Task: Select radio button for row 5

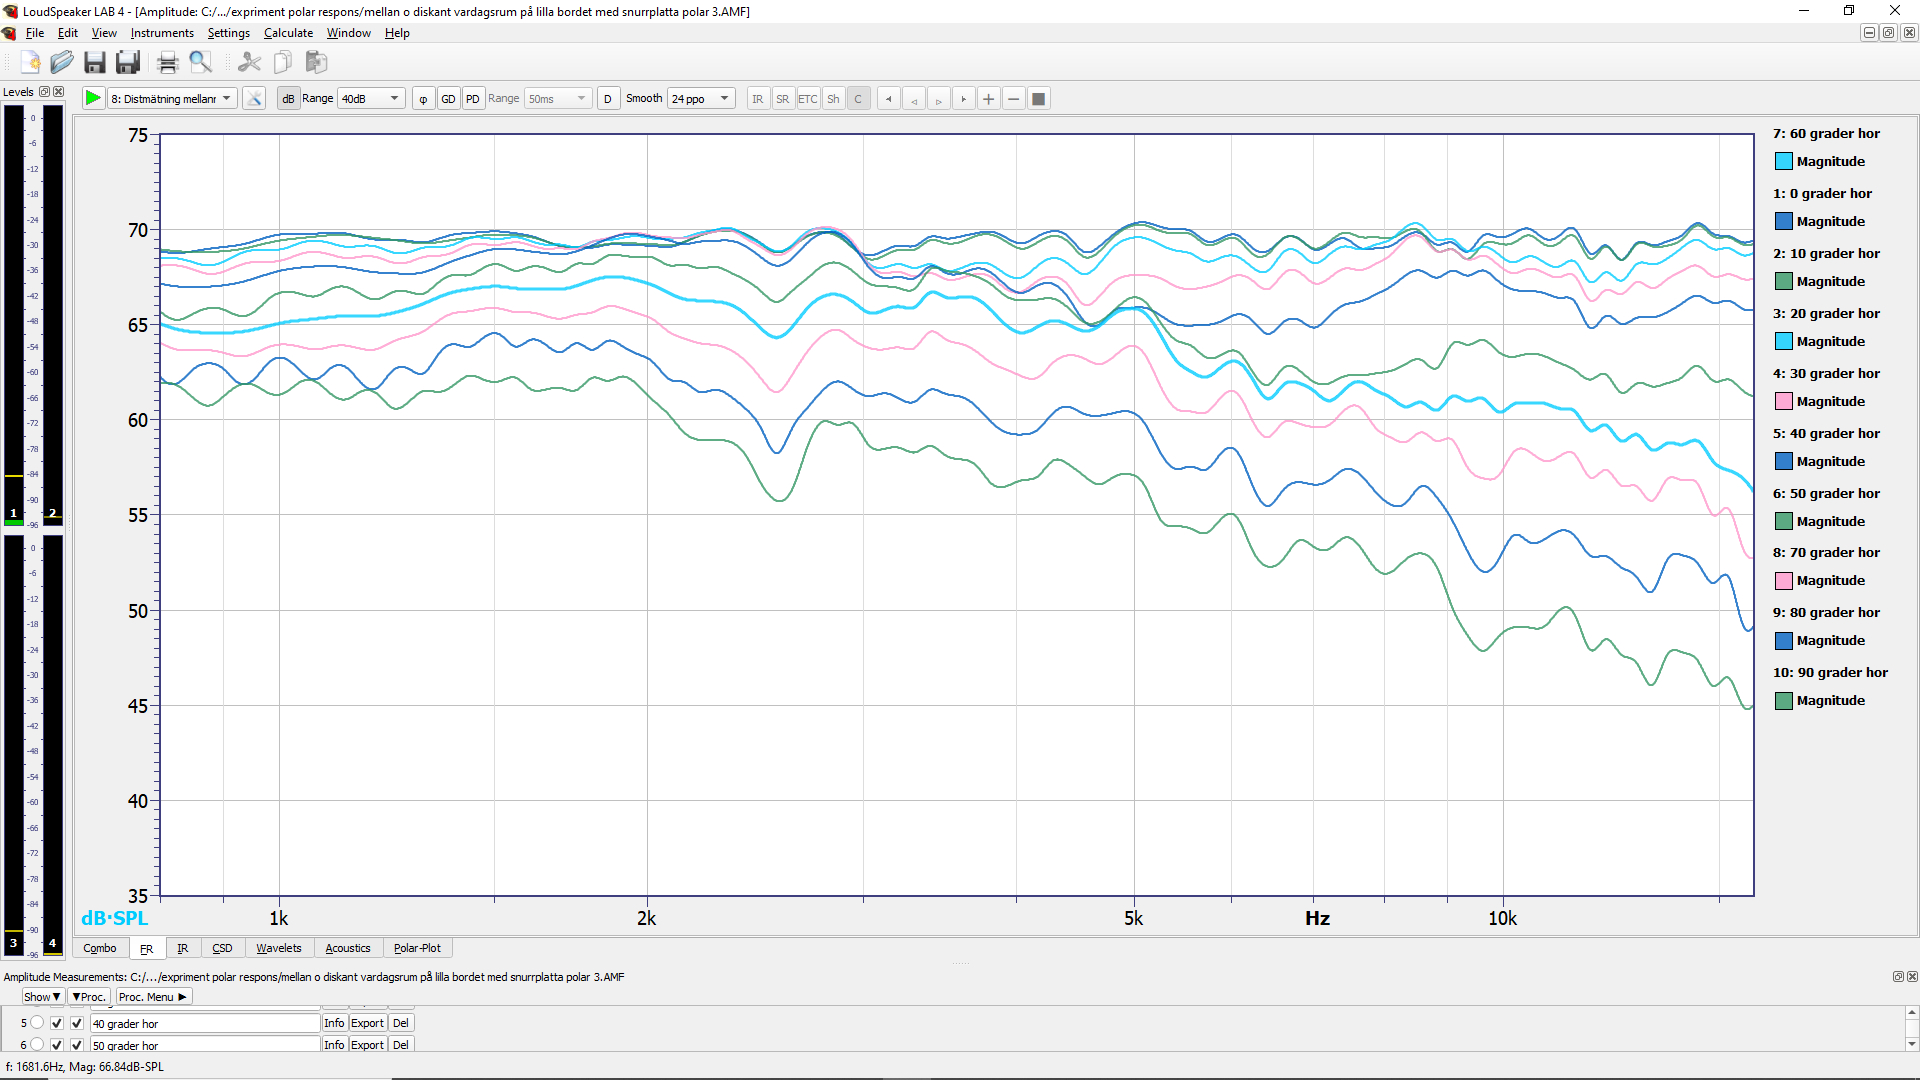Action: click(x=37, y=1023)
